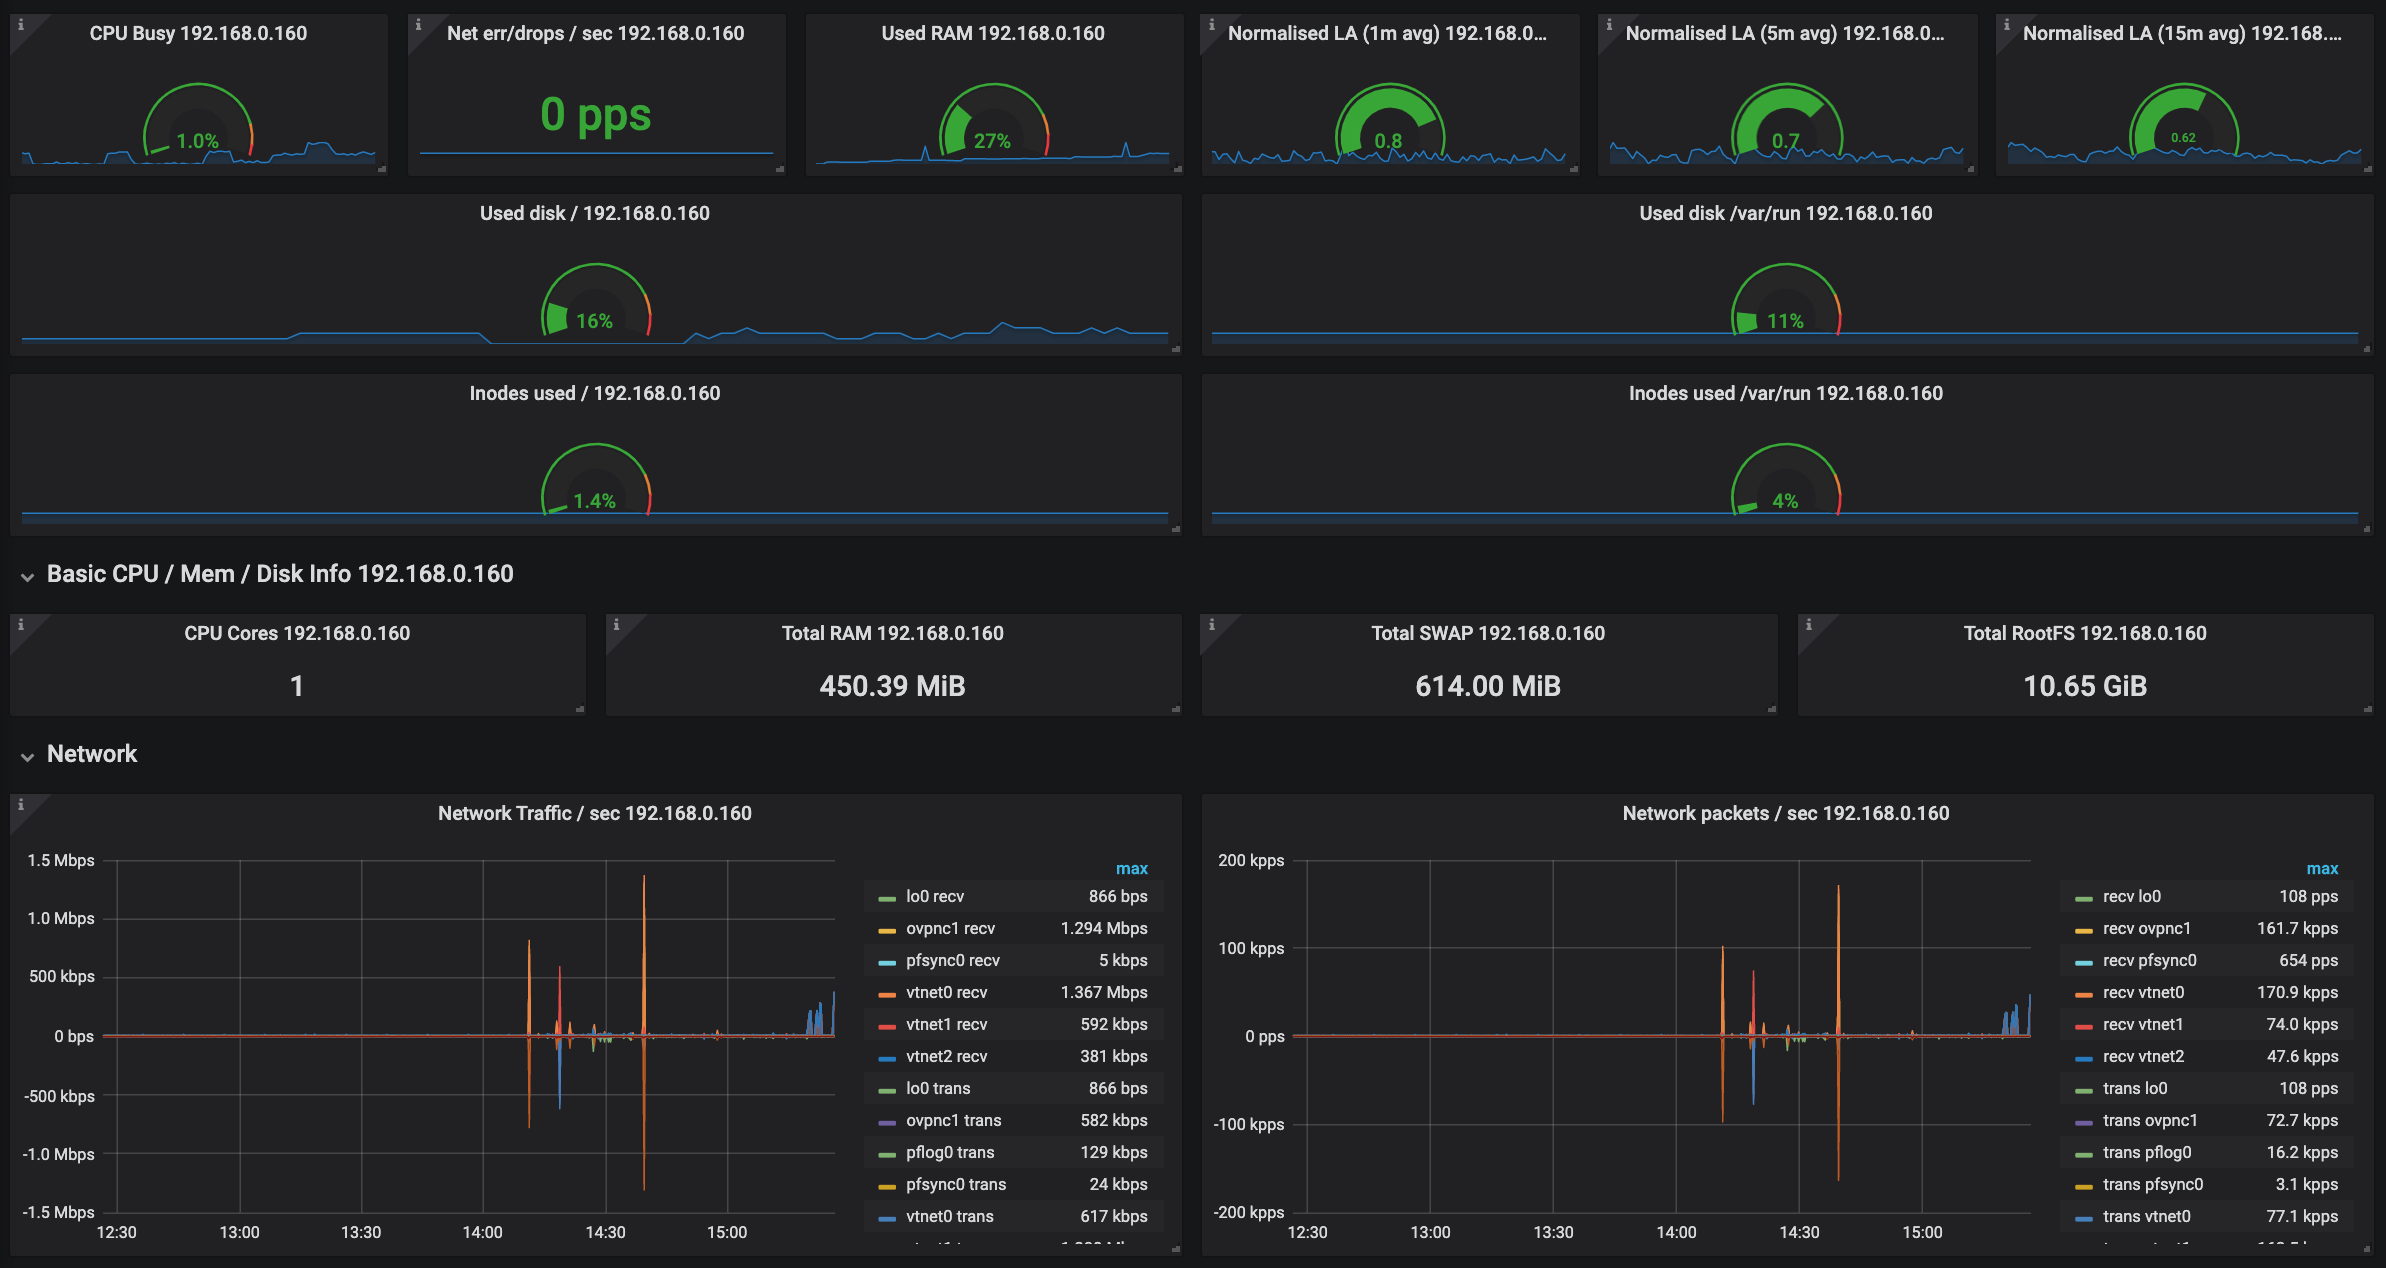This screenshot has width=2386, height=1268.
Task: Toggle the ovpnc1 recv legend series
Action: click(950, 928)
